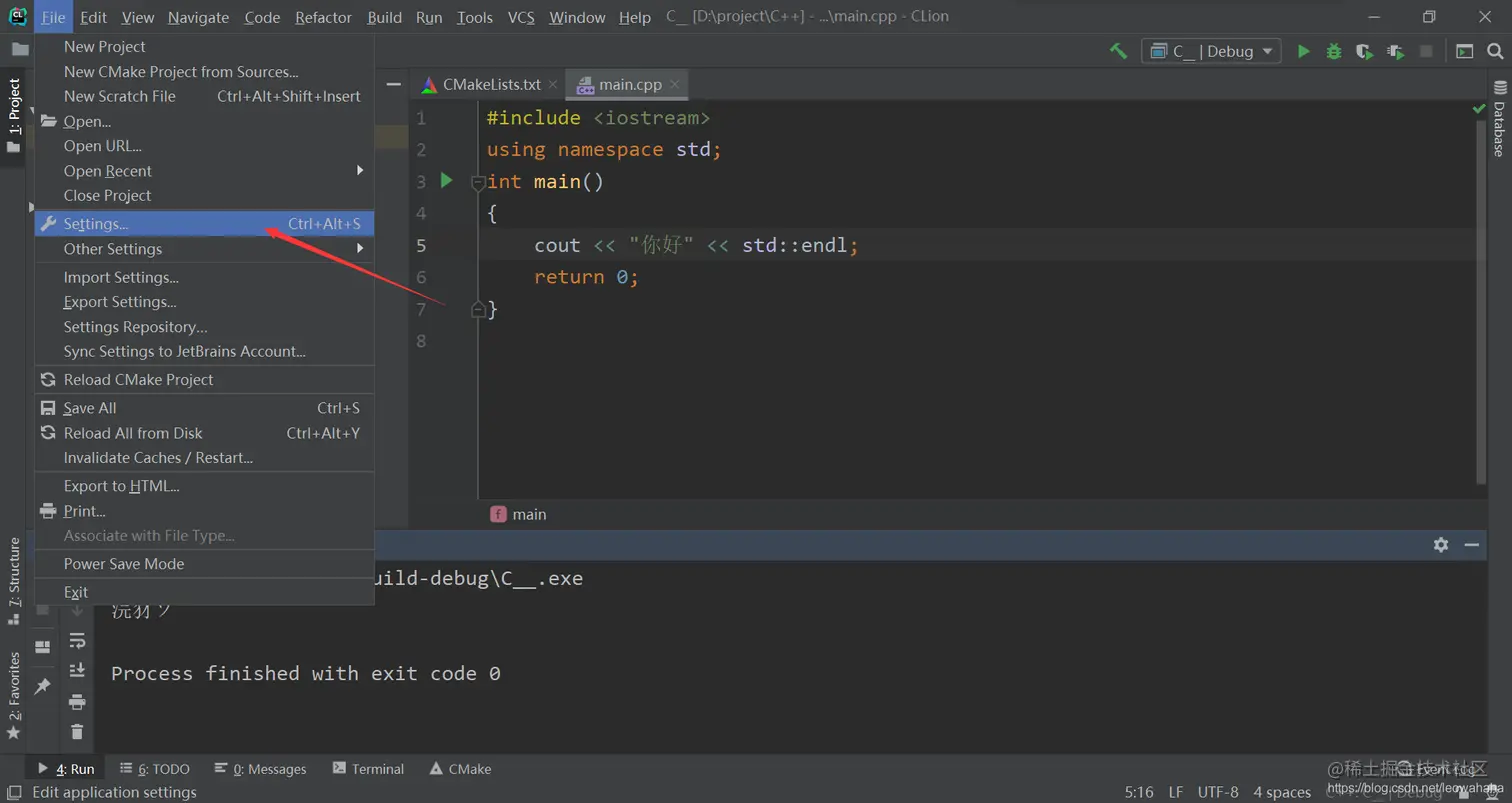Open the CMake tool tab

tap(460, 769)
